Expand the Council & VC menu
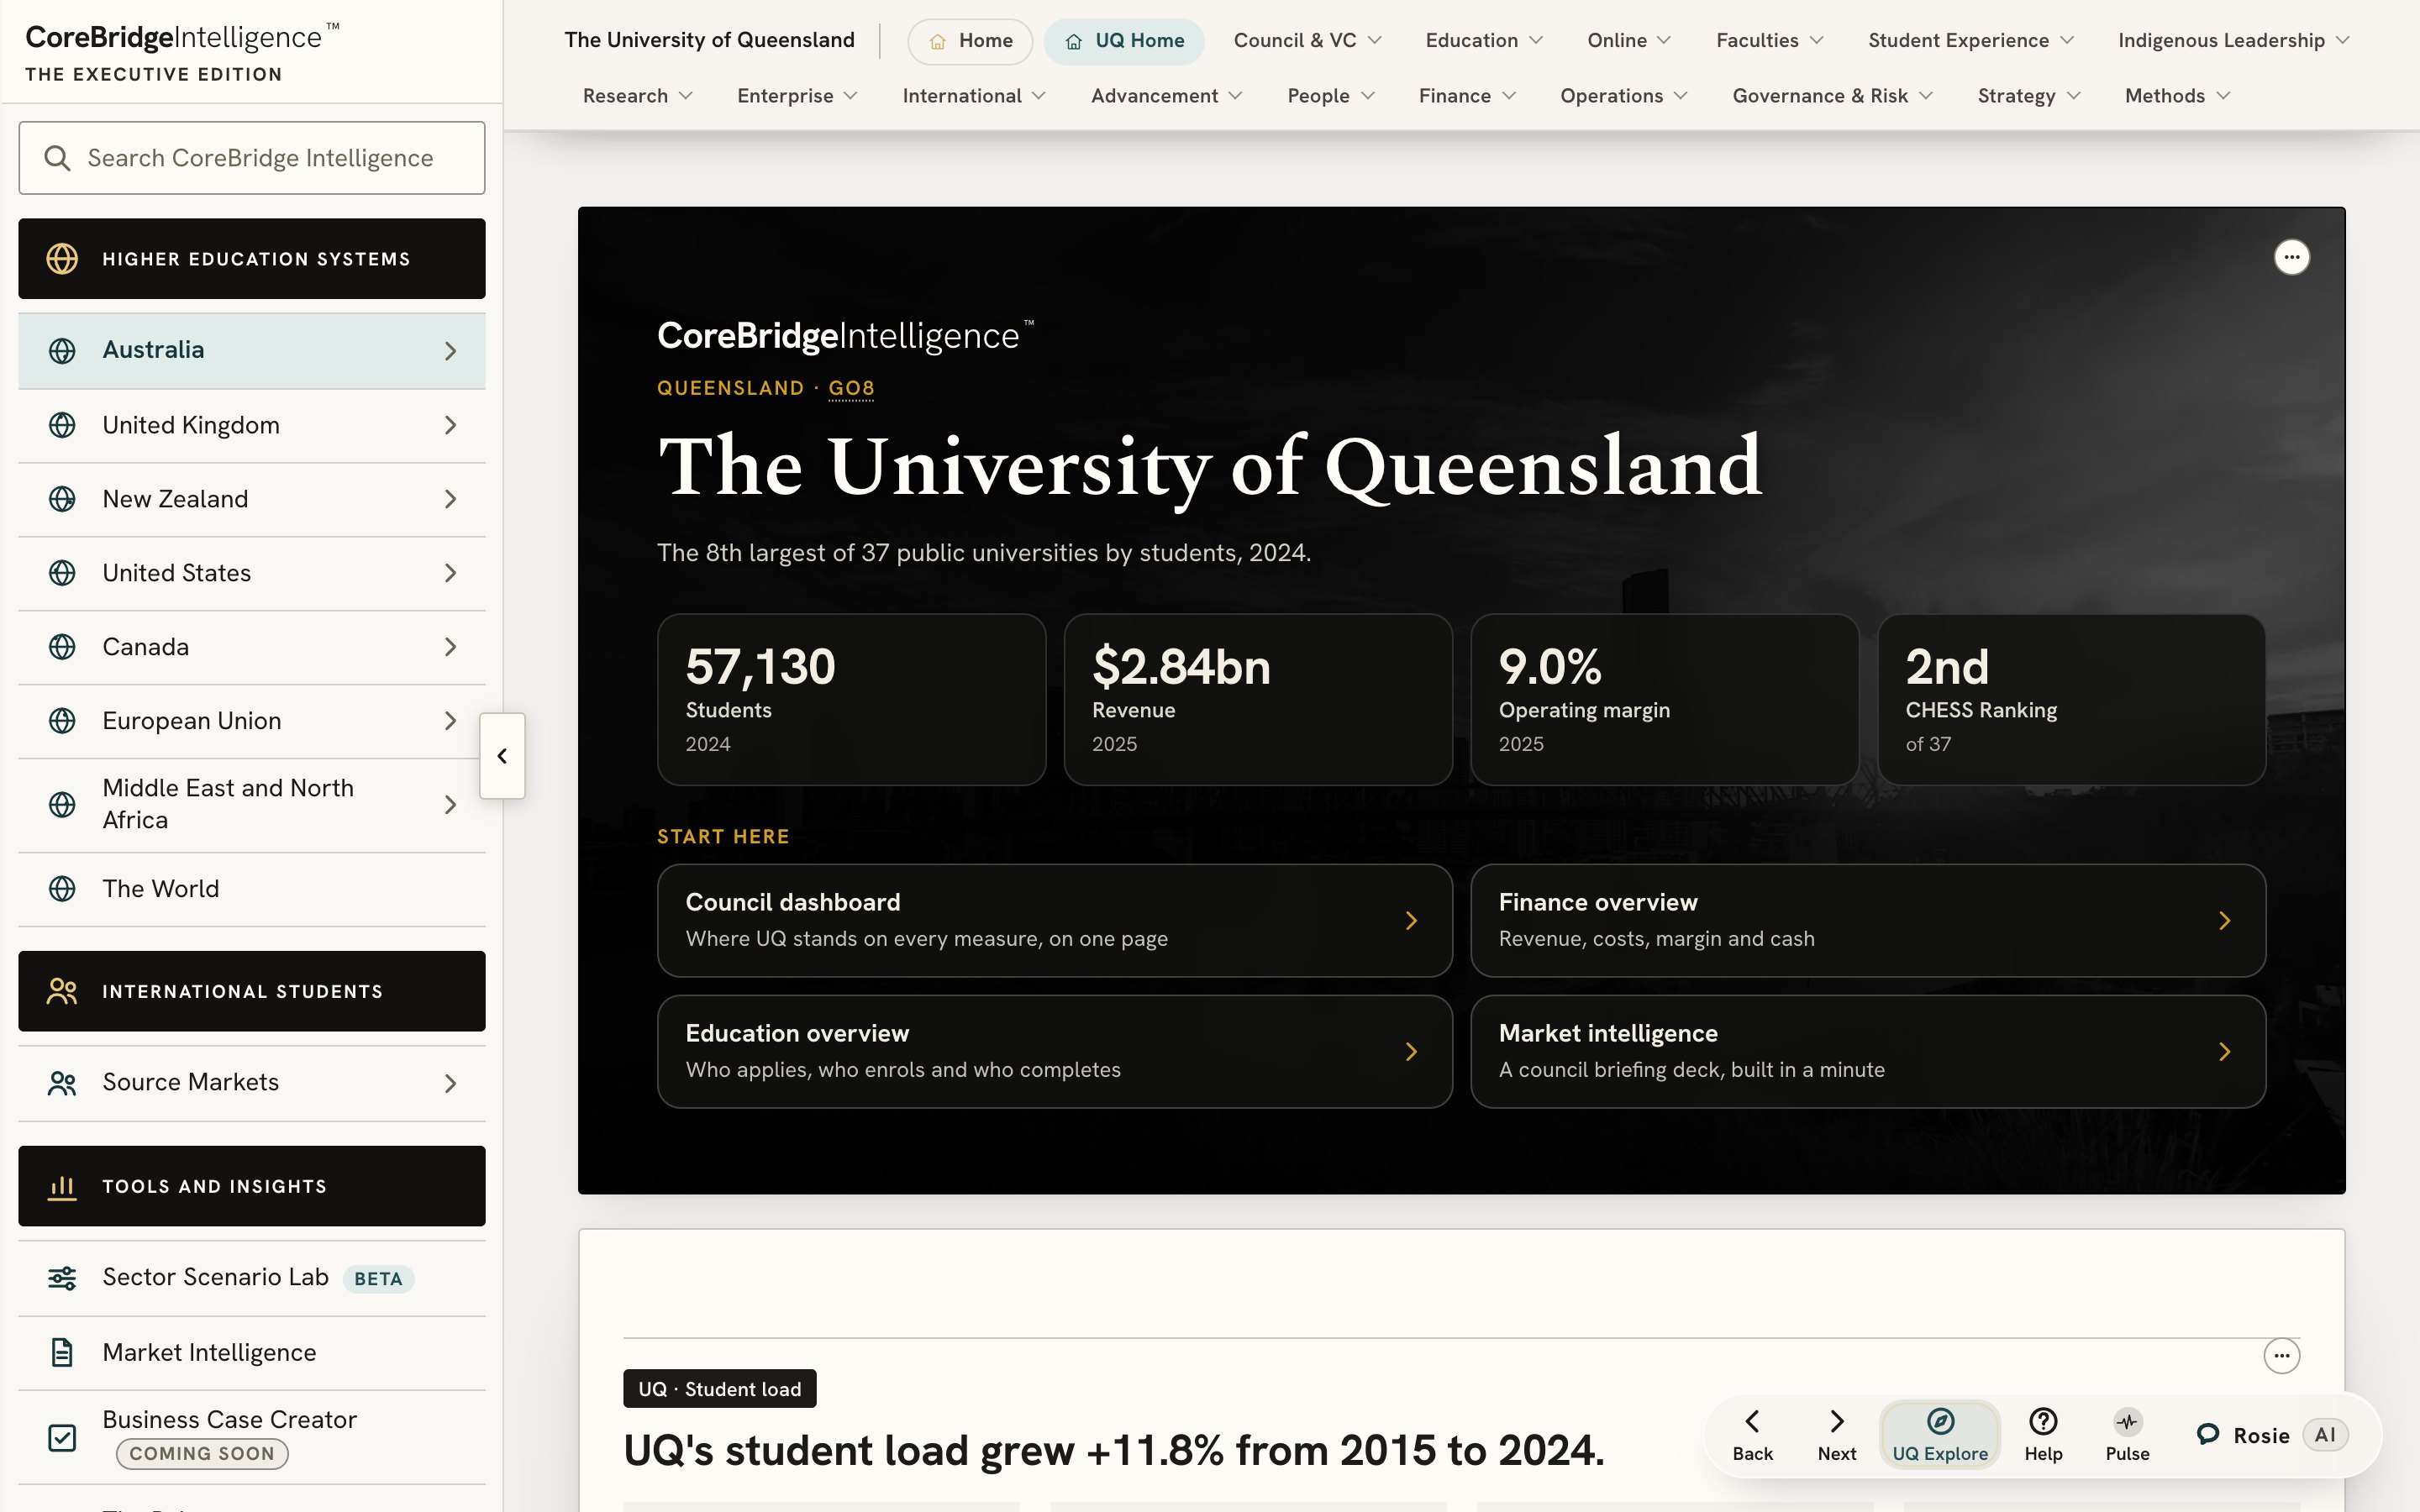This screenshot has height=1512, width=2420. click(x=1308, y=41)
